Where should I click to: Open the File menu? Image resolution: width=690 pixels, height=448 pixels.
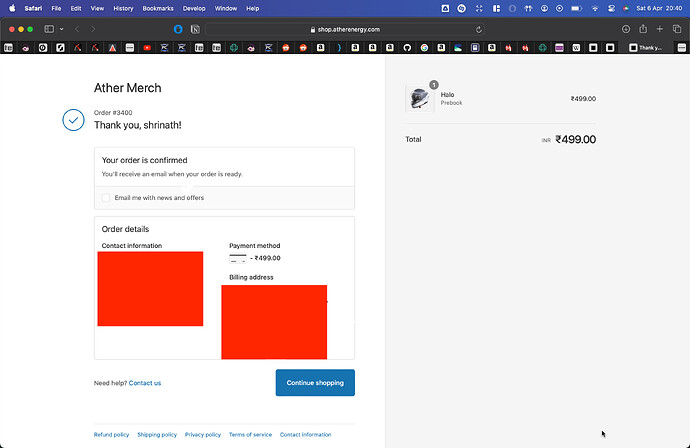click(x=56, y=8)
